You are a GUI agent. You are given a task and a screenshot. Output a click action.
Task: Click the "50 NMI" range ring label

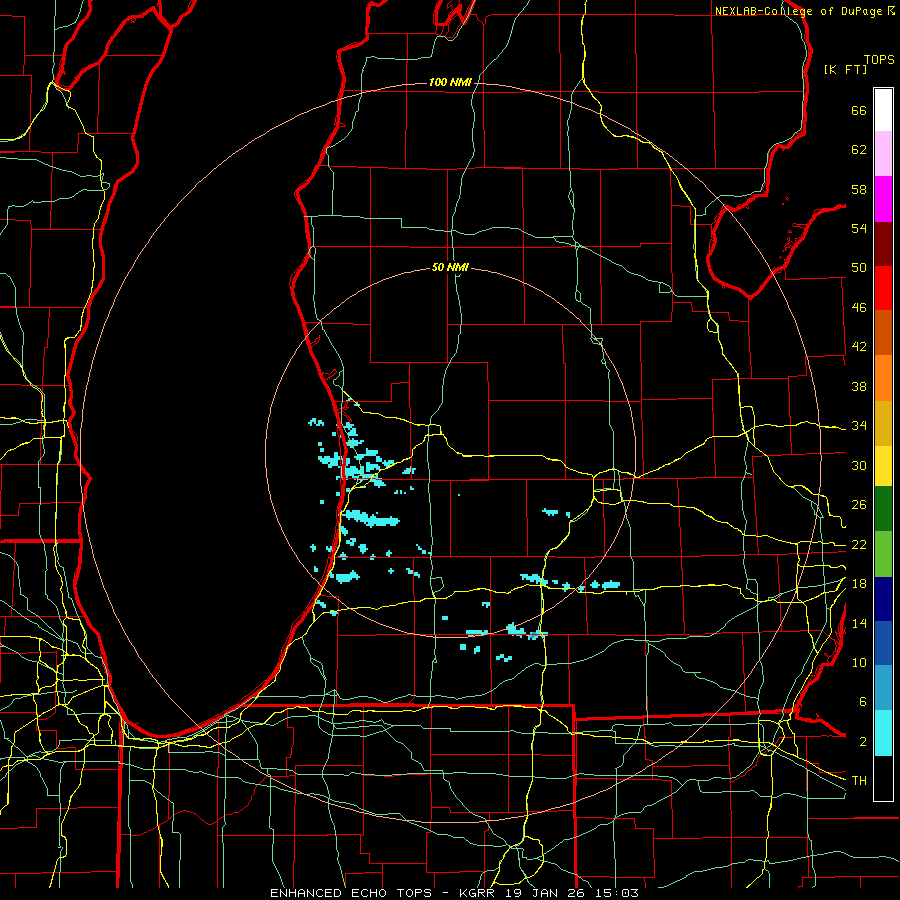[x=450, y=267]
